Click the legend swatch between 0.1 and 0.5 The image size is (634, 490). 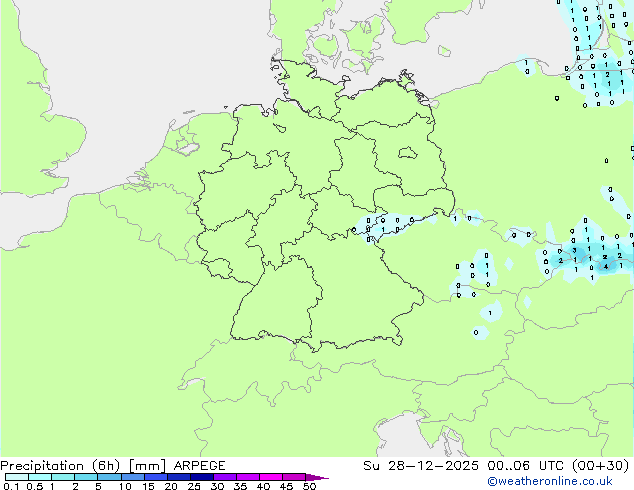tap(17, 477)
